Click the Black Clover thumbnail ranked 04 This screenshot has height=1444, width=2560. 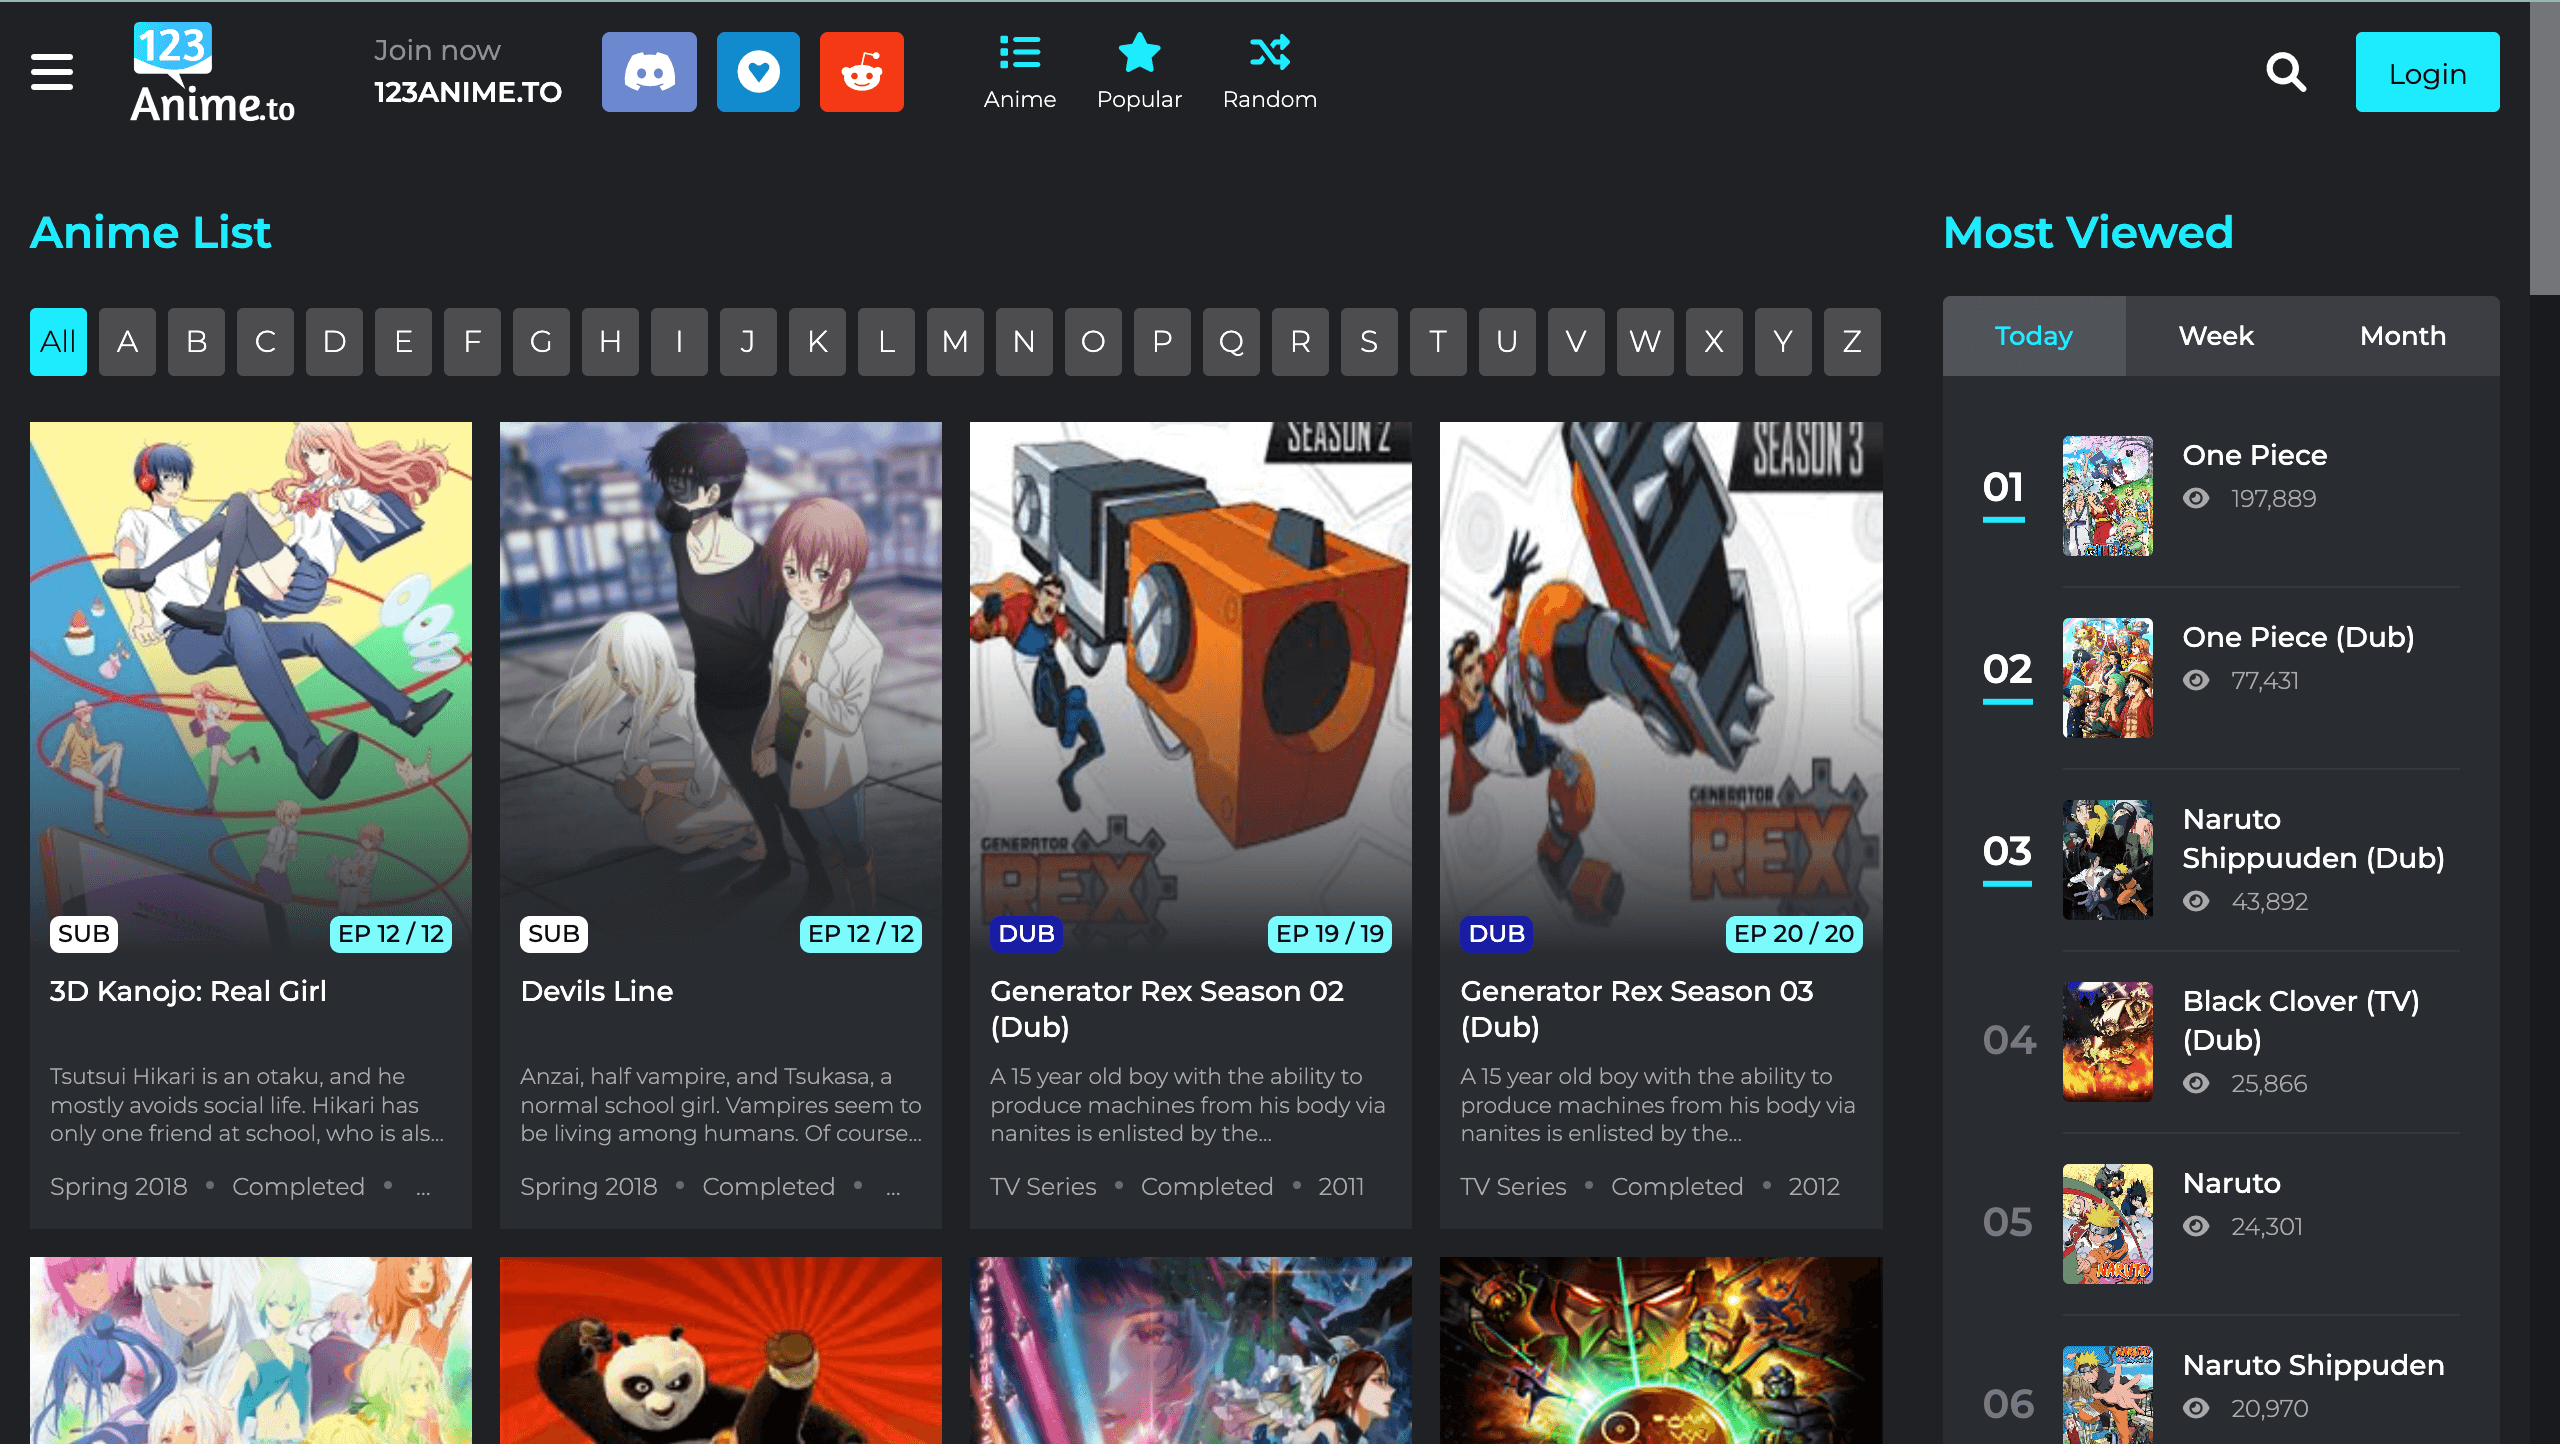click(2108, 1042)
